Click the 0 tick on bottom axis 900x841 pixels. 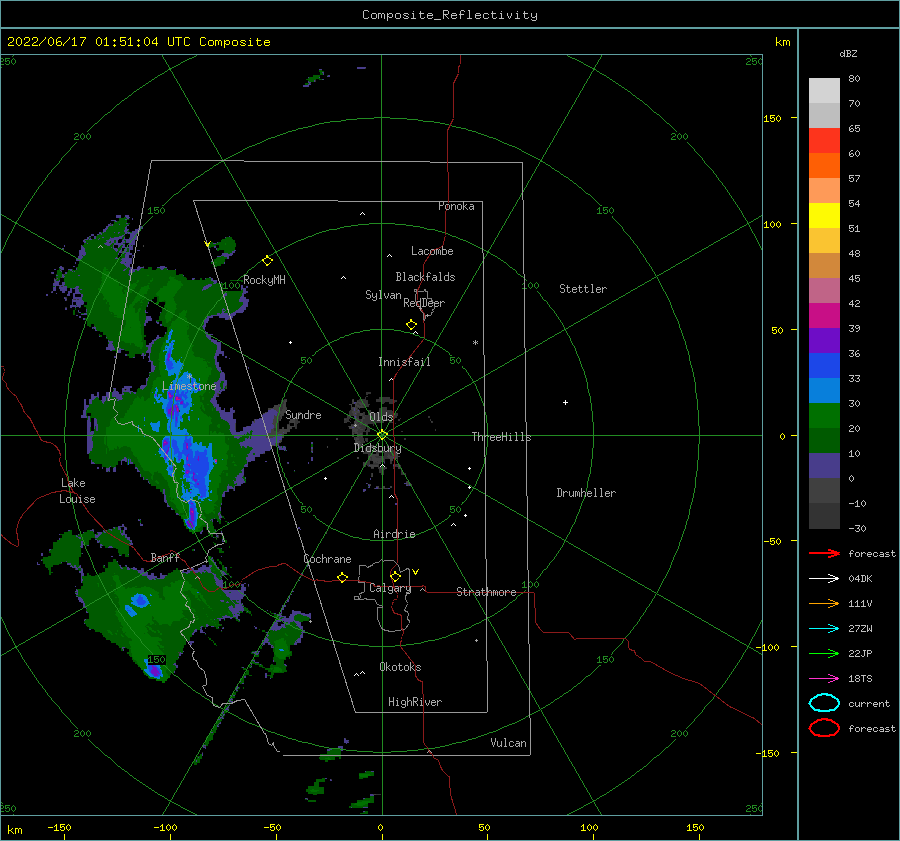(380, 827)
